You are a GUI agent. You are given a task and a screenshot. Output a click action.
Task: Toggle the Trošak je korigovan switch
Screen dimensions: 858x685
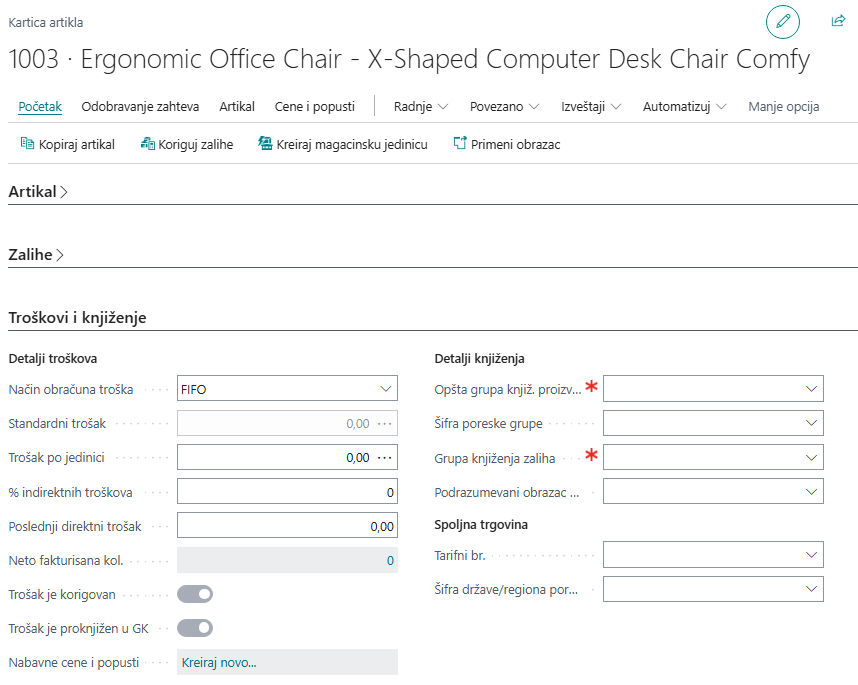click(x=195, y=594)
